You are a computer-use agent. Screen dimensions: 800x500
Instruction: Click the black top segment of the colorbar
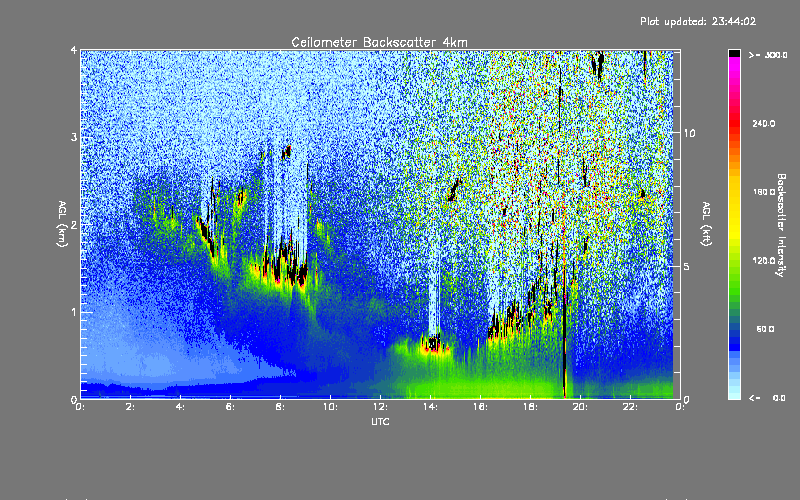[734, 53]
